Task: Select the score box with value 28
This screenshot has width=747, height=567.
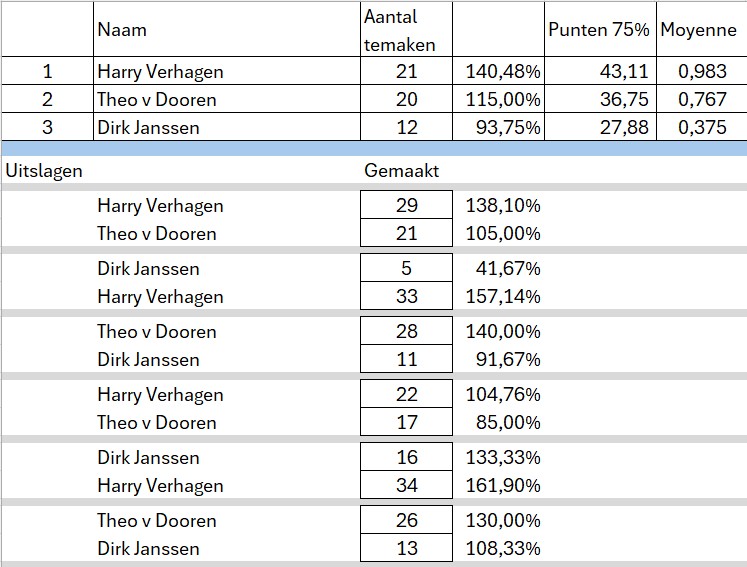Action: [x=406, y=332]
